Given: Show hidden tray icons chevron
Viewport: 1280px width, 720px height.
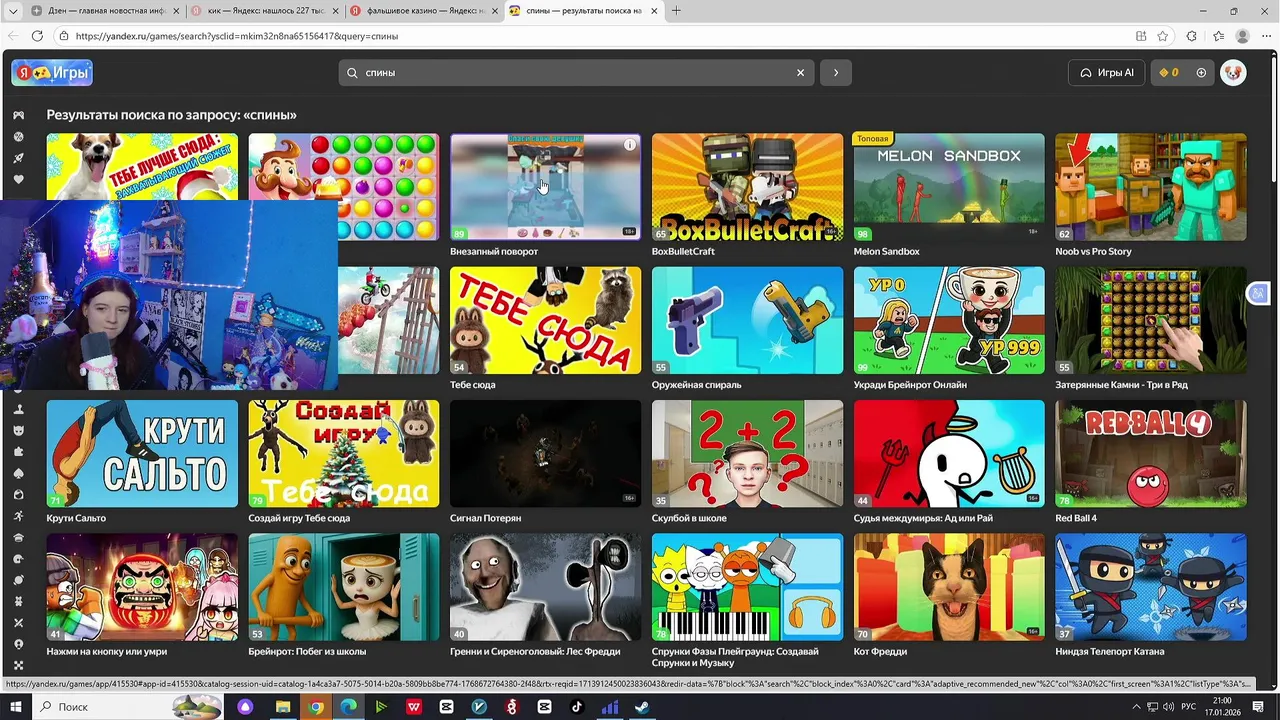Looking at the screenshot, I should coord(1136,707).
